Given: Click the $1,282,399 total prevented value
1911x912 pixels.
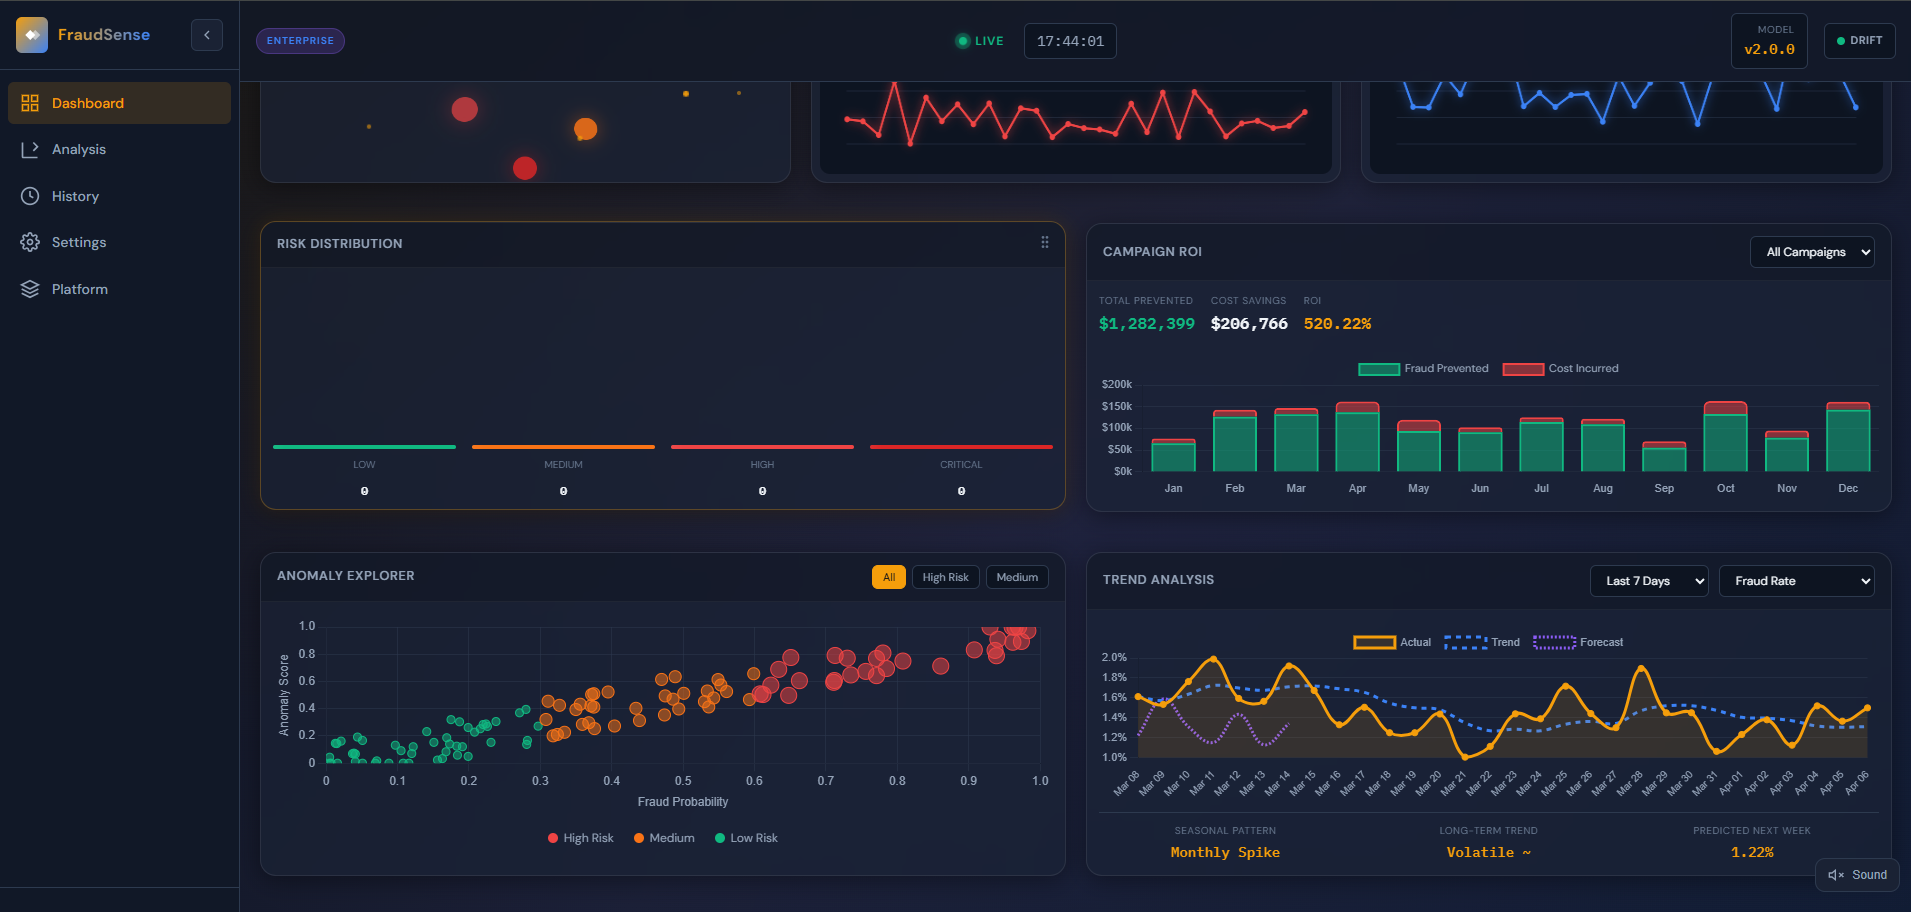Looking at the screenshot, I should (x=1146, y=324).
